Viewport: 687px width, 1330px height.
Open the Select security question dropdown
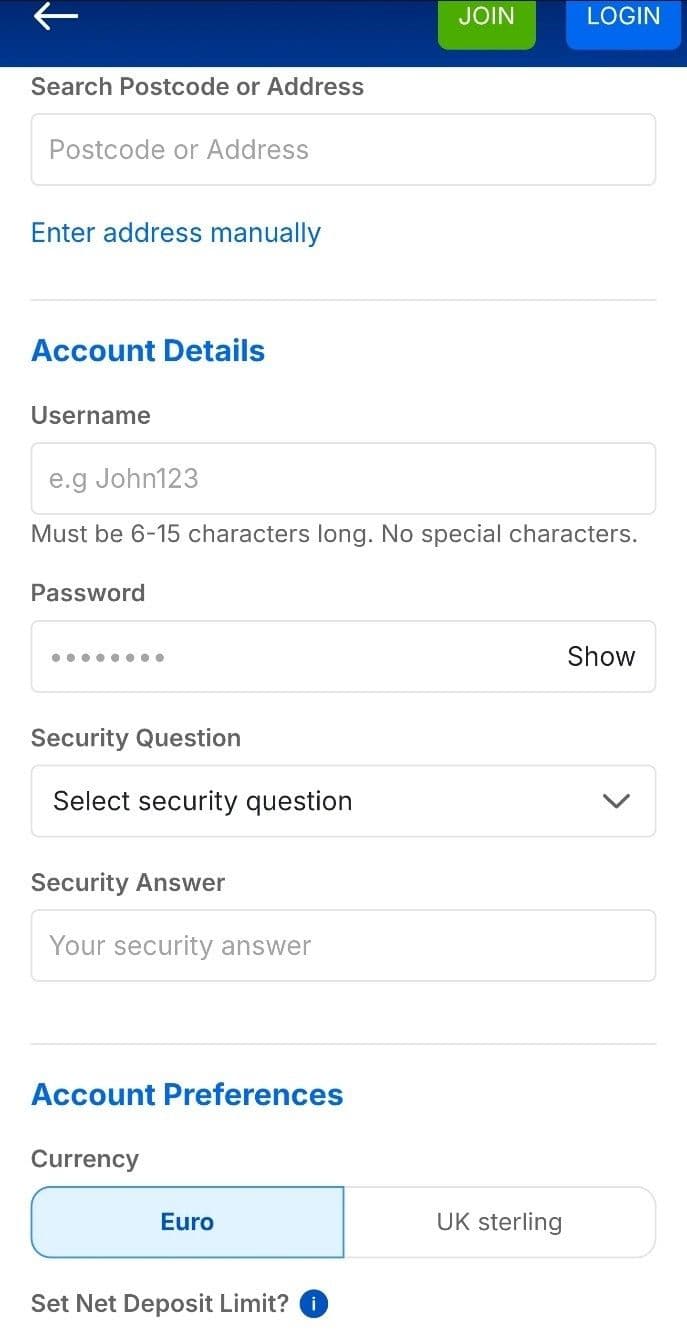(343, 800)
